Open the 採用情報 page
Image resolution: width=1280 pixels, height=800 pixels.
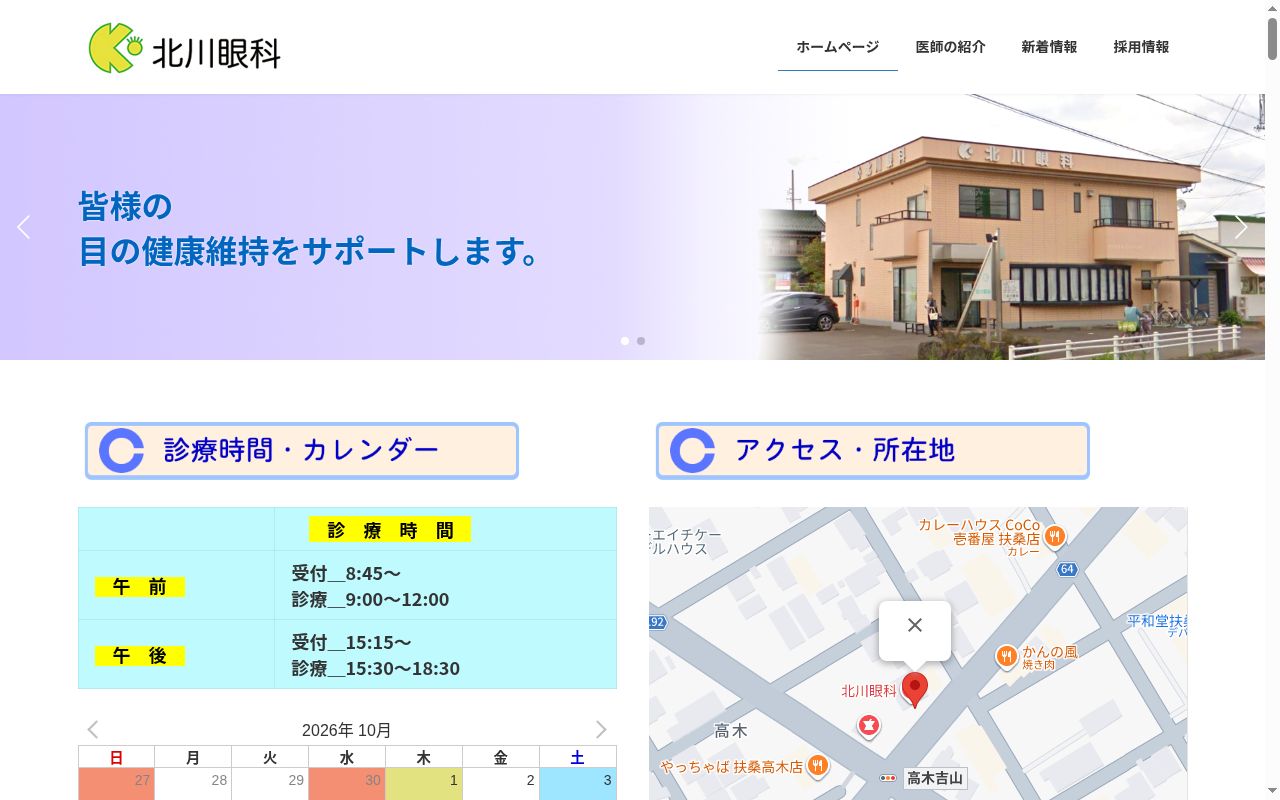tap(1141, 47)
